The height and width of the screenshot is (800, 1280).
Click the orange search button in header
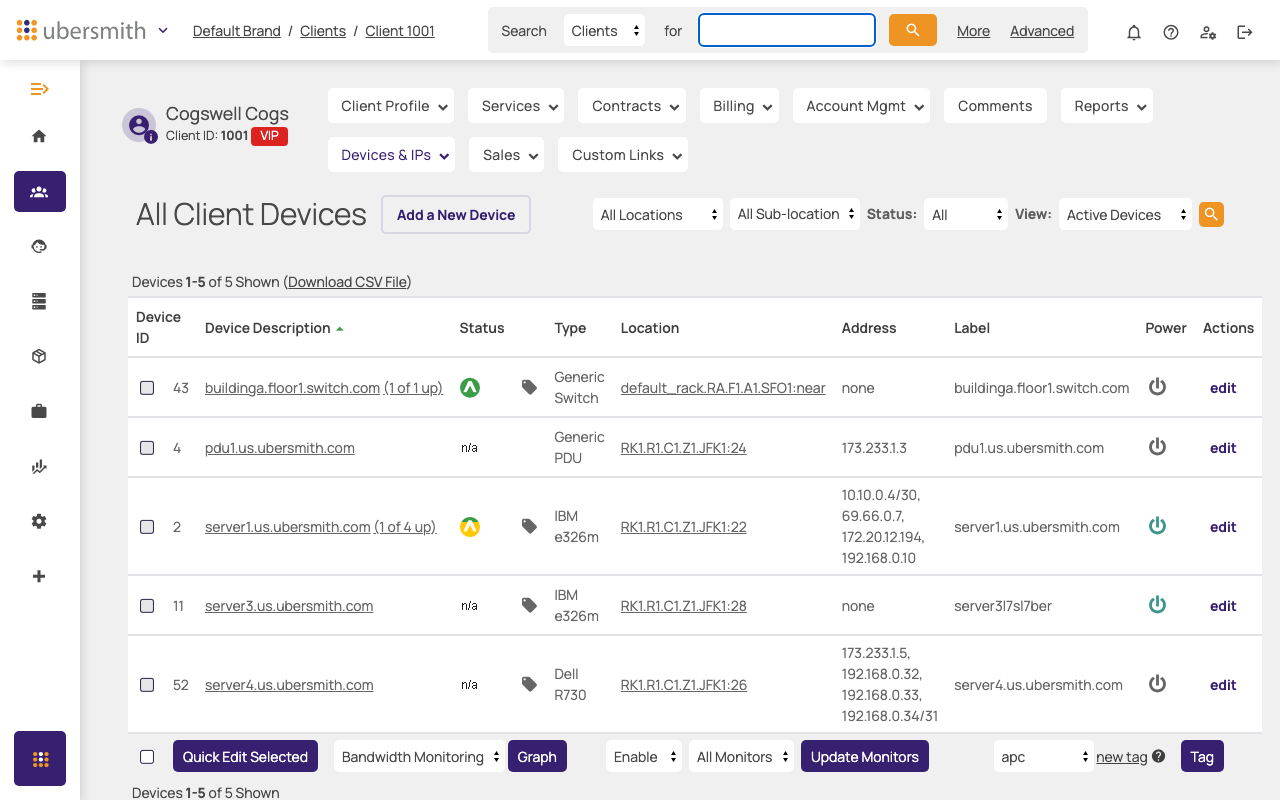click(913, 30)
